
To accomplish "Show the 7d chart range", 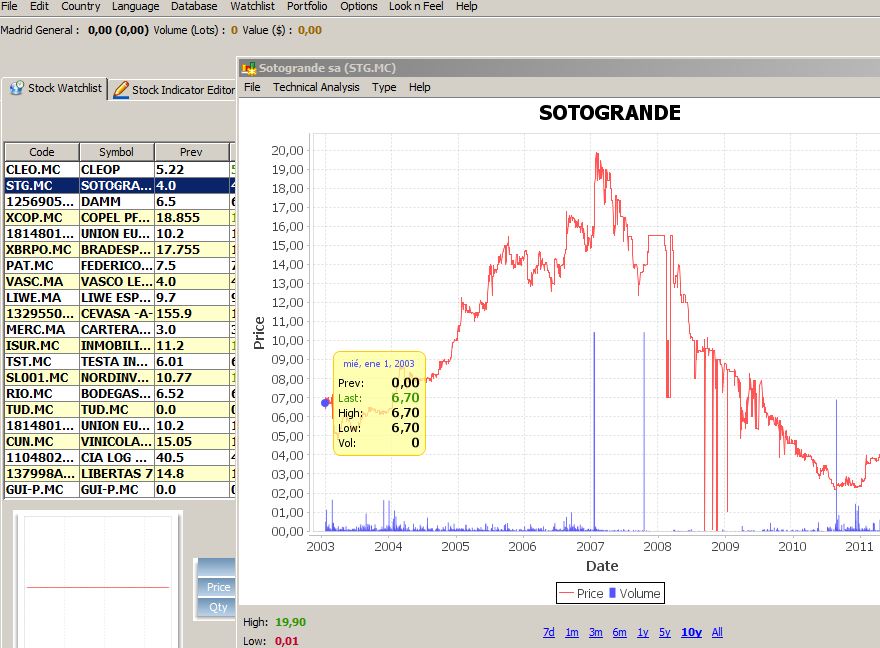I will click(549, 632).
